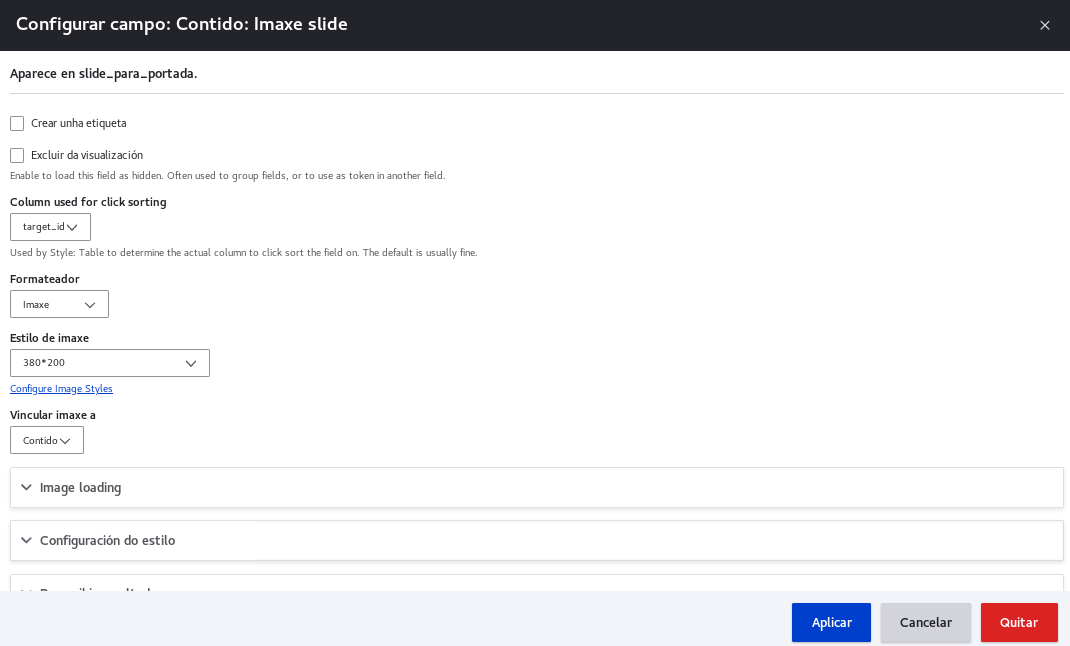Screen dimensions: 1070x646
Task: Enable the Crear unha etiqueta checkbox
Action: [17, 124]
